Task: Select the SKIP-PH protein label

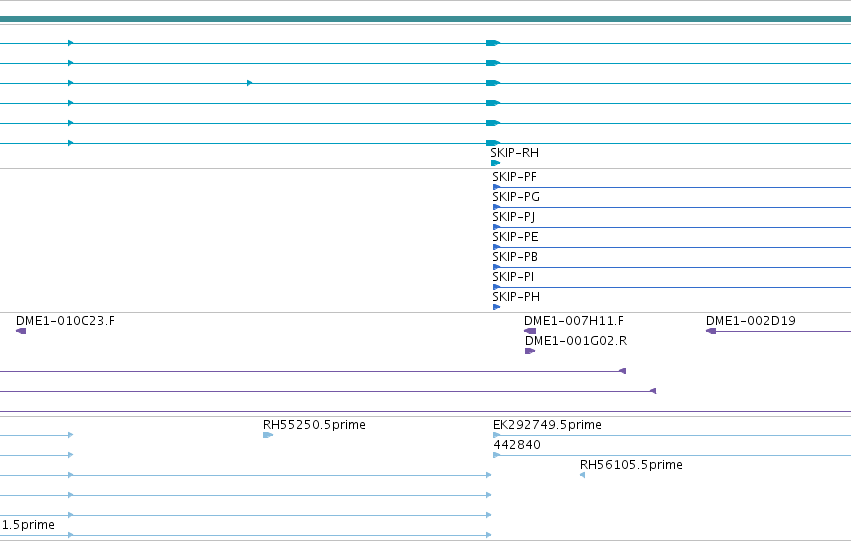Action: [x=516, y=297]
